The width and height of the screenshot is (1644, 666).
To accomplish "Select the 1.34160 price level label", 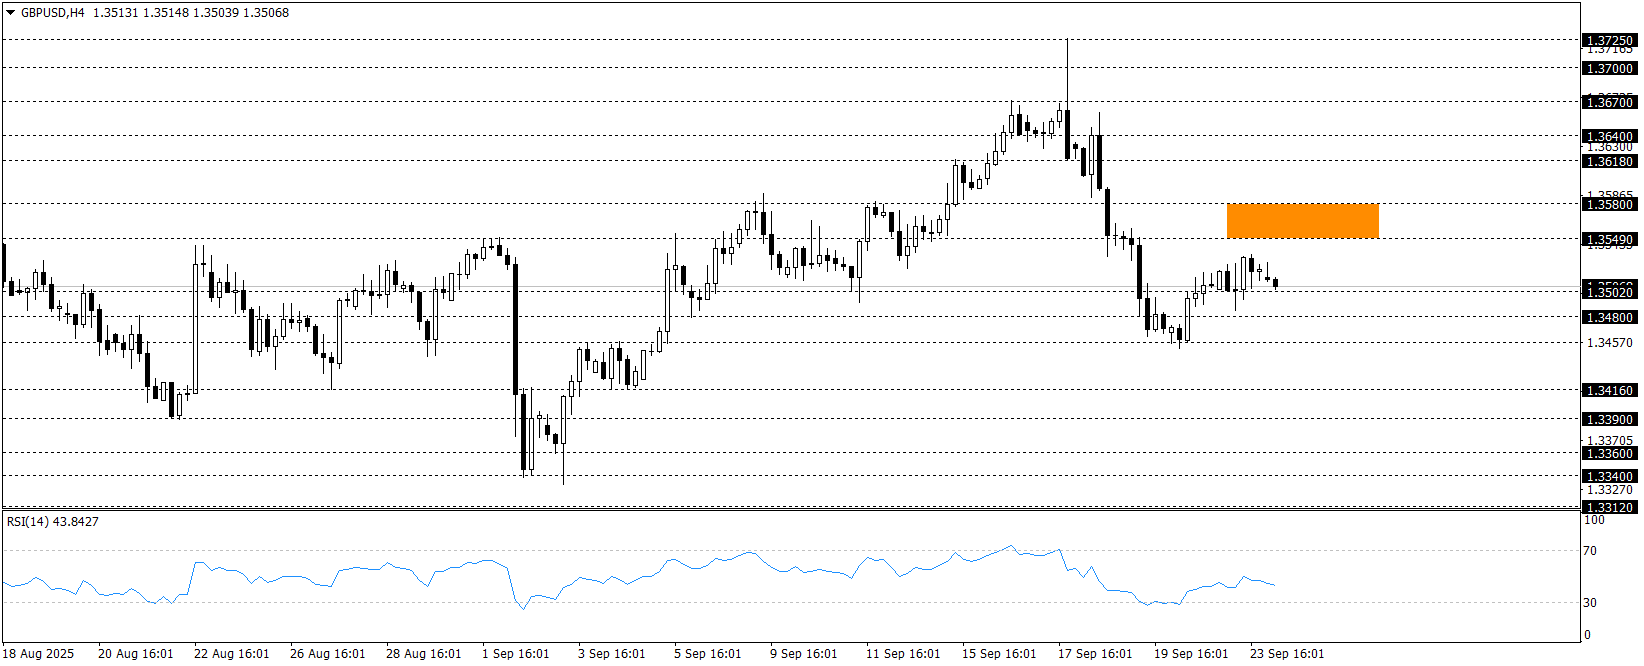I will coord(1609,390).
